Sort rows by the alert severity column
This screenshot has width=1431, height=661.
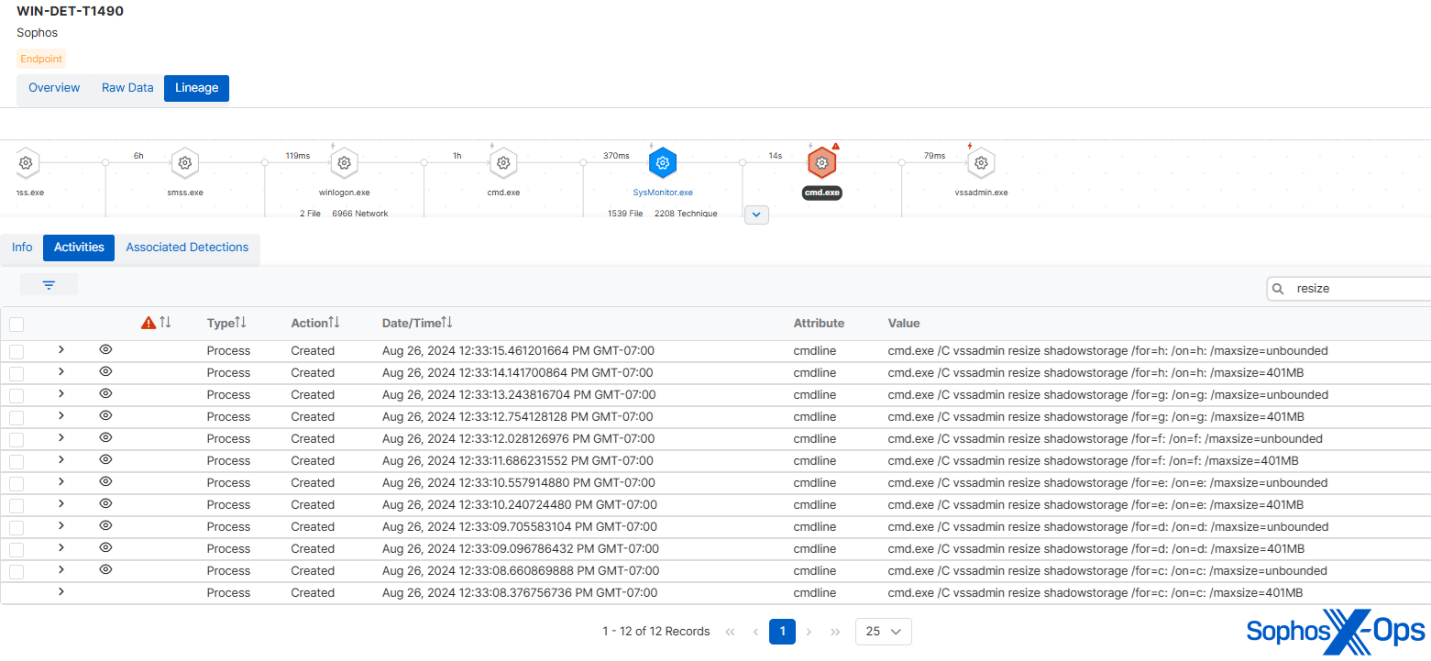point(155,322)
